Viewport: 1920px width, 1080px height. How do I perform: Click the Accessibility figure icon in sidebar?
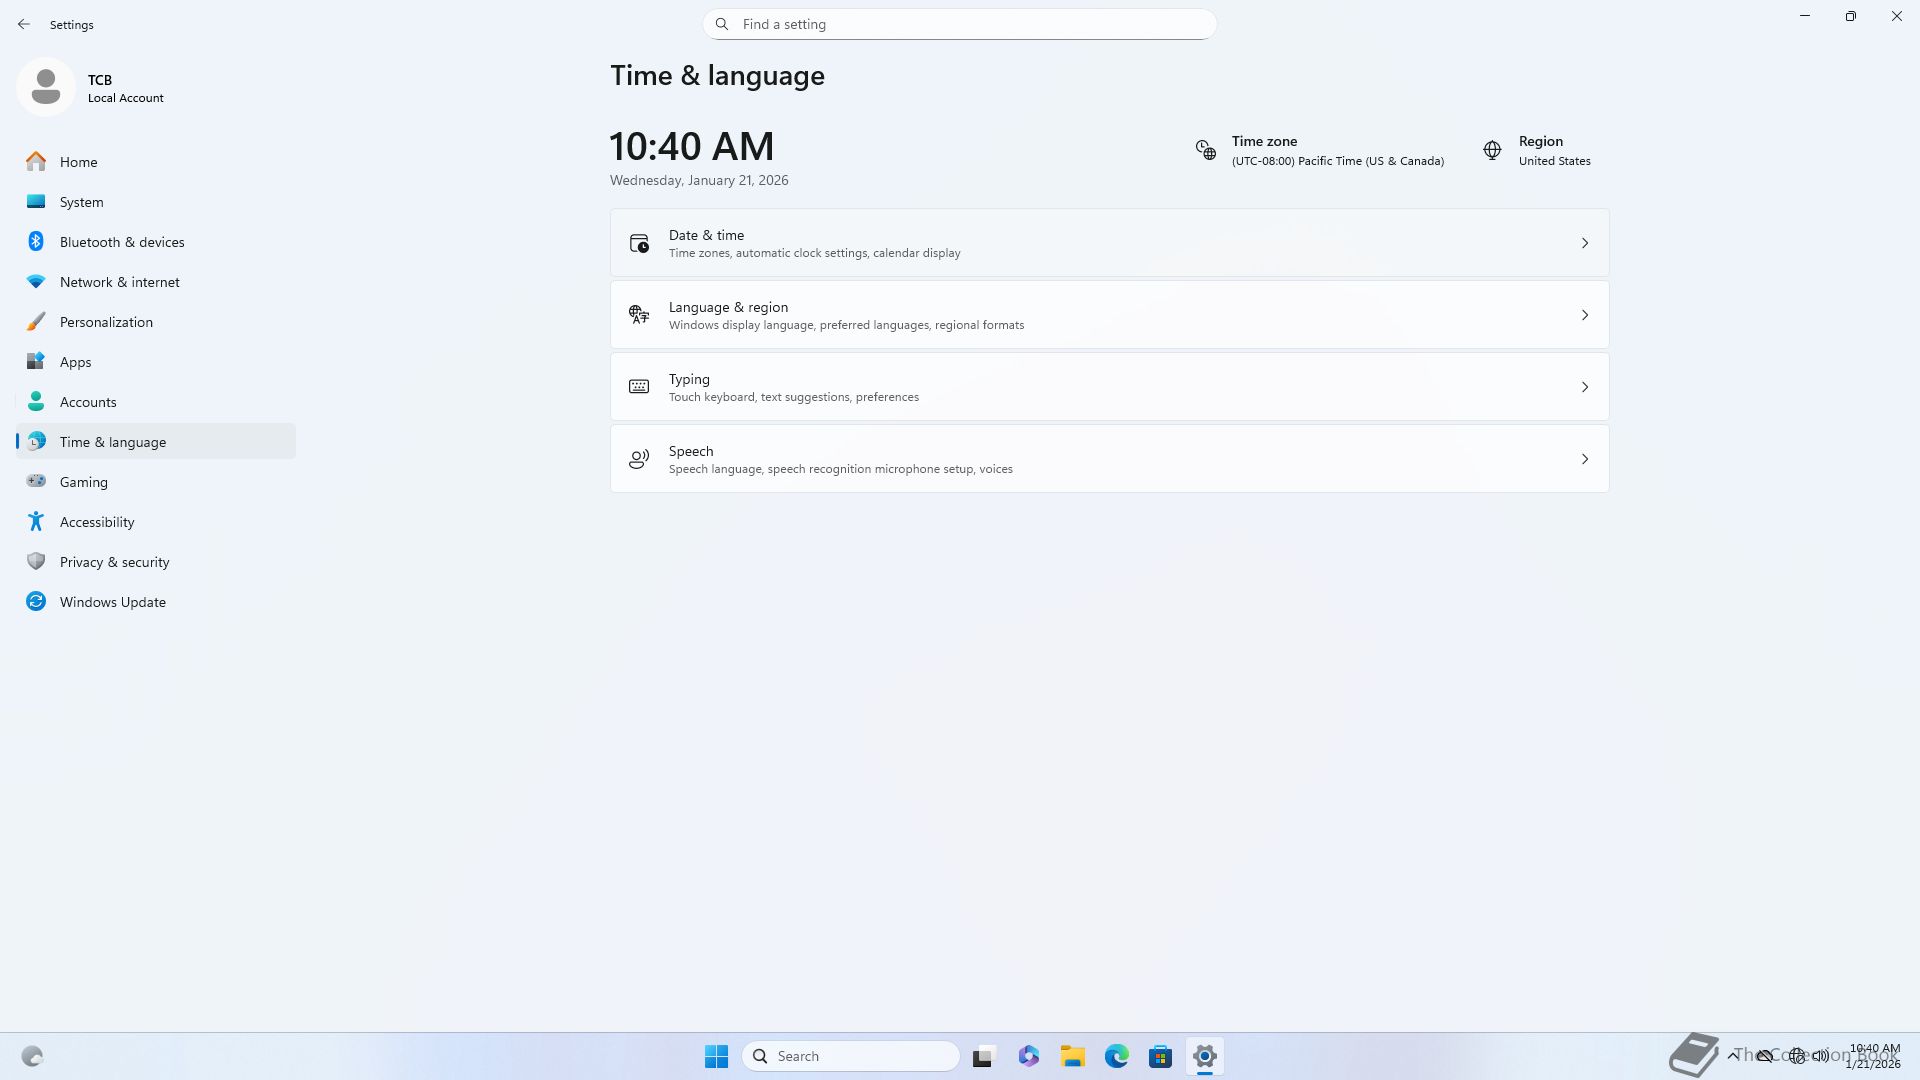coord(36,522)
